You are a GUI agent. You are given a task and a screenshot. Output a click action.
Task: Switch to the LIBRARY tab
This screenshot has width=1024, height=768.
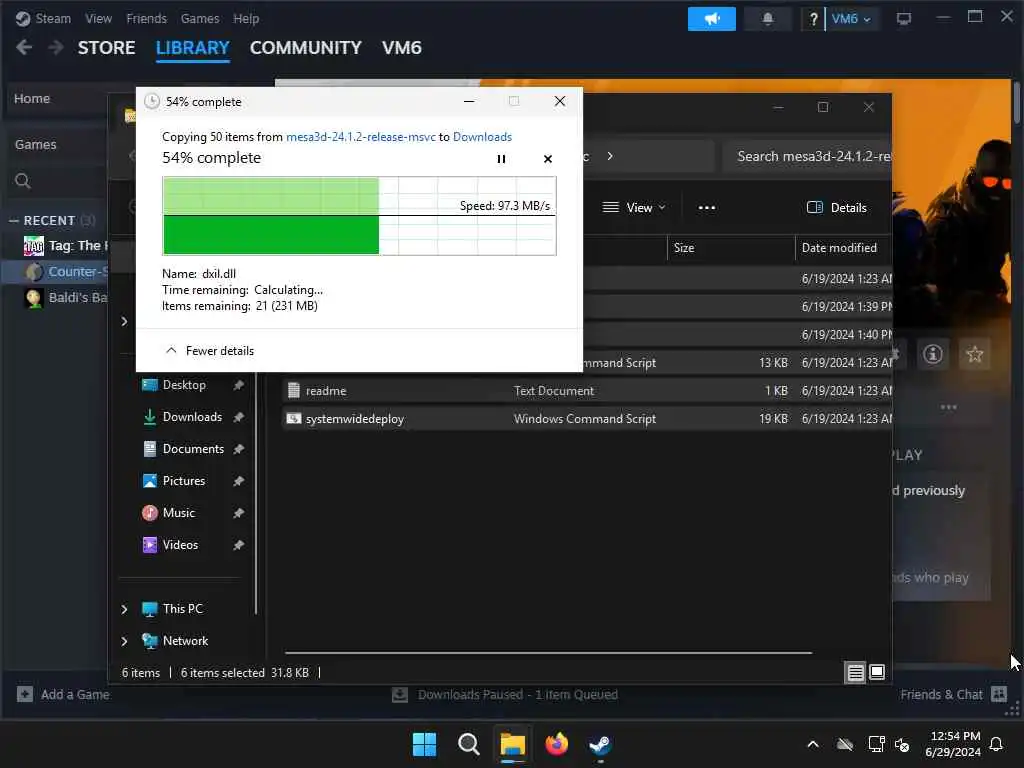[x=193, y=48]
